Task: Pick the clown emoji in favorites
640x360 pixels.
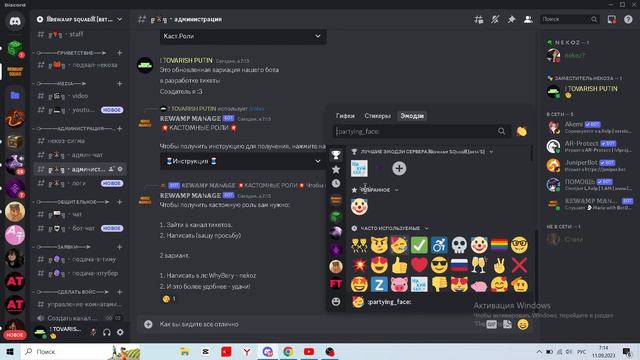Action: (359, 207)
